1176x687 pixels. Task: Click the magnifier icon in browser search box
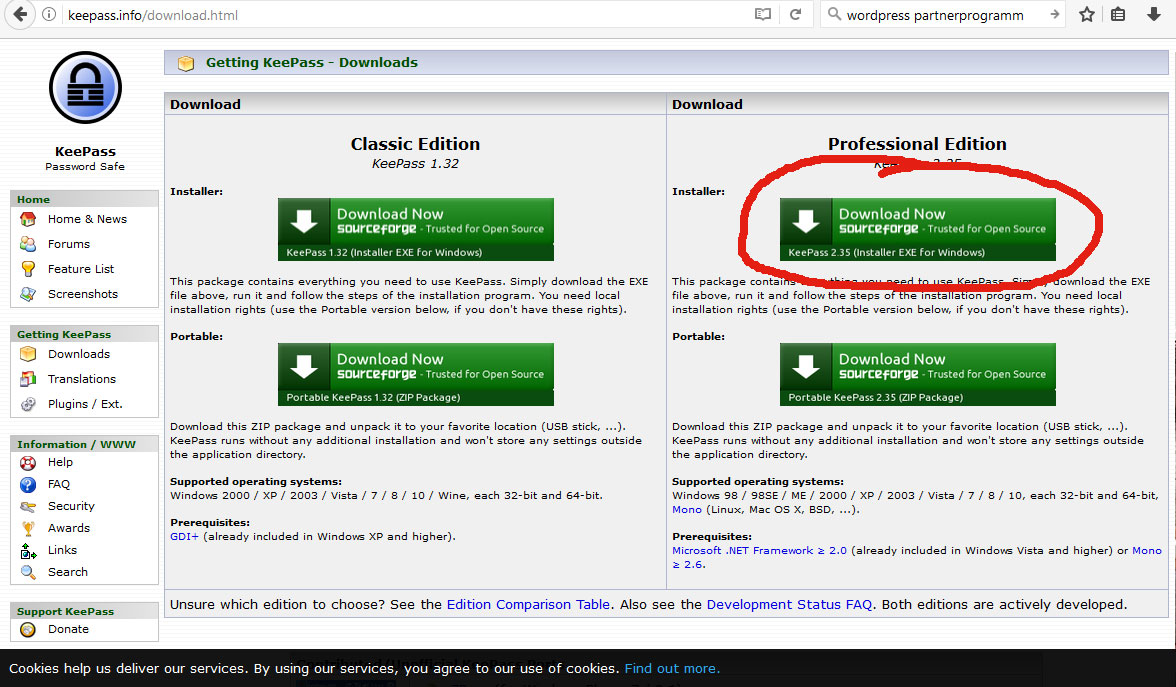tap(834, 14)
